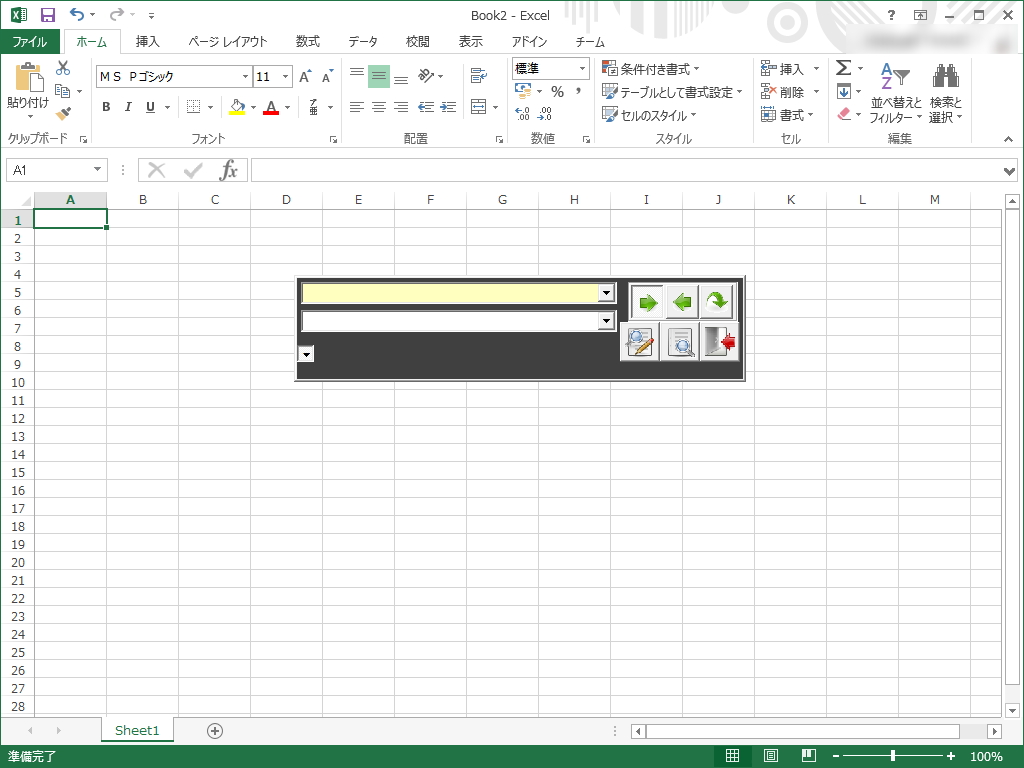
Task: Click 書式 format button in cells group
Action: (x=788, y=115)
